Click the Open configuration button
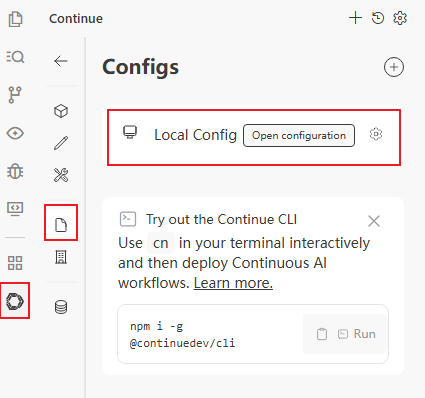The width and height of the screenshot is (425, 398). 299,135
